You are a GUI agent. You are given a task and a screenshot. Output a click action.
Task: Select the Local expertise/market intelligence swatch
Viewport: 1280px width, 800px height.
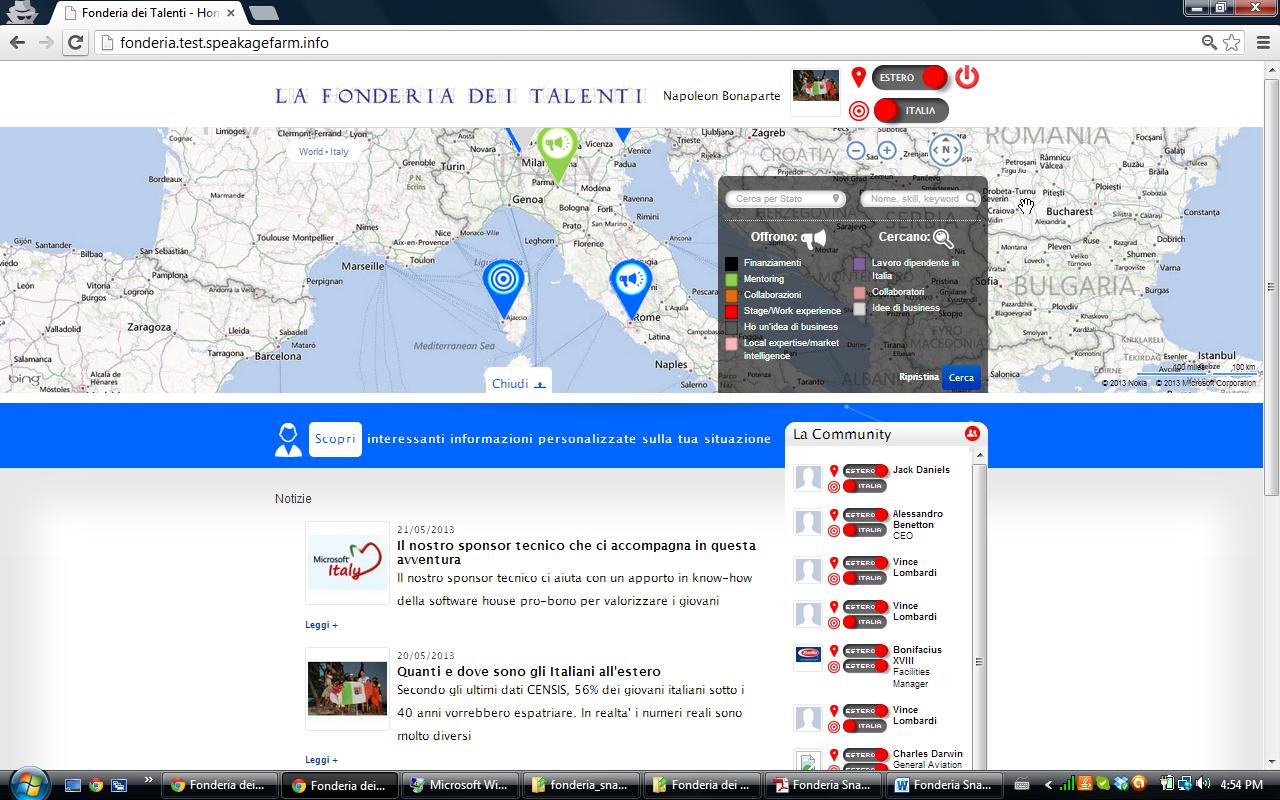[732, 343]
